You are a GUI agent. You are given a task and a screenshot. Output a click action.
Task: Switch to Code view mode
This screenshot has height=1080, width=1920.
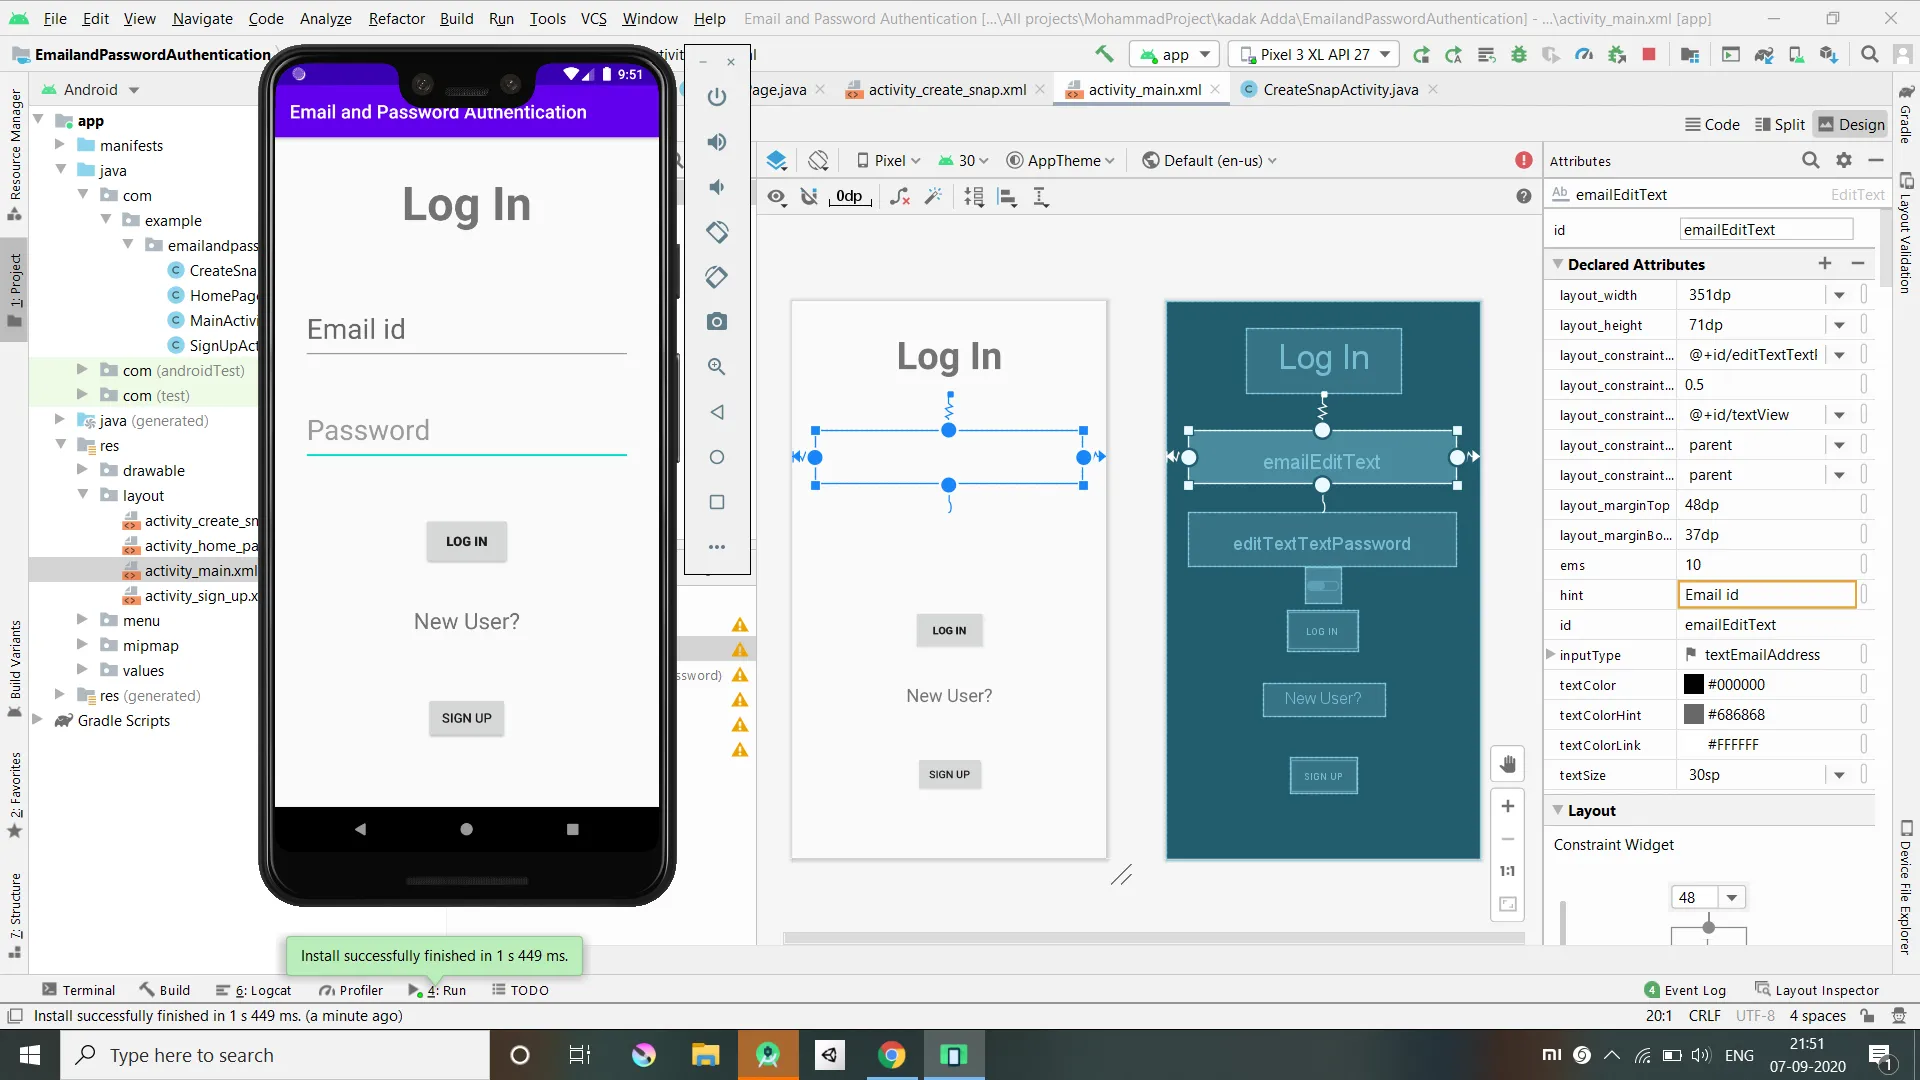tap(1712, 124)
